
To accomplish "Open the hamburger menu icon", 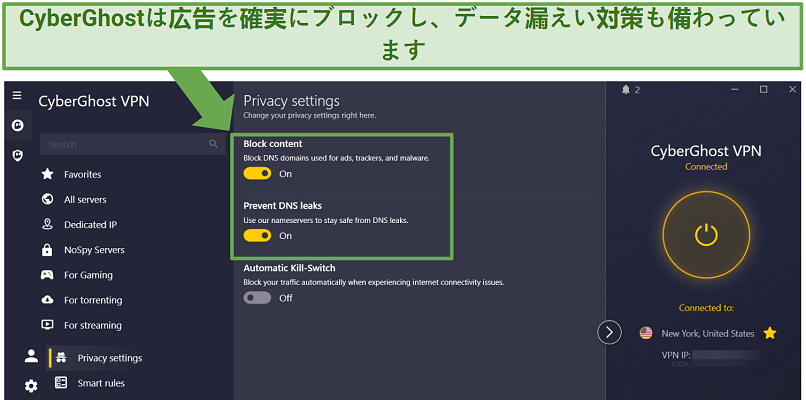I will tap(17, 95).
